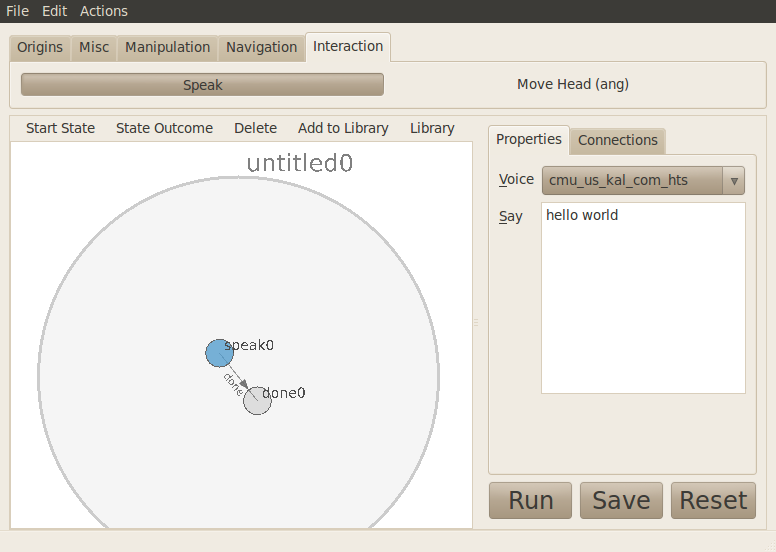This screenshot has width=776, height=552.
Task: Delete the selected state
Action: 255,128
